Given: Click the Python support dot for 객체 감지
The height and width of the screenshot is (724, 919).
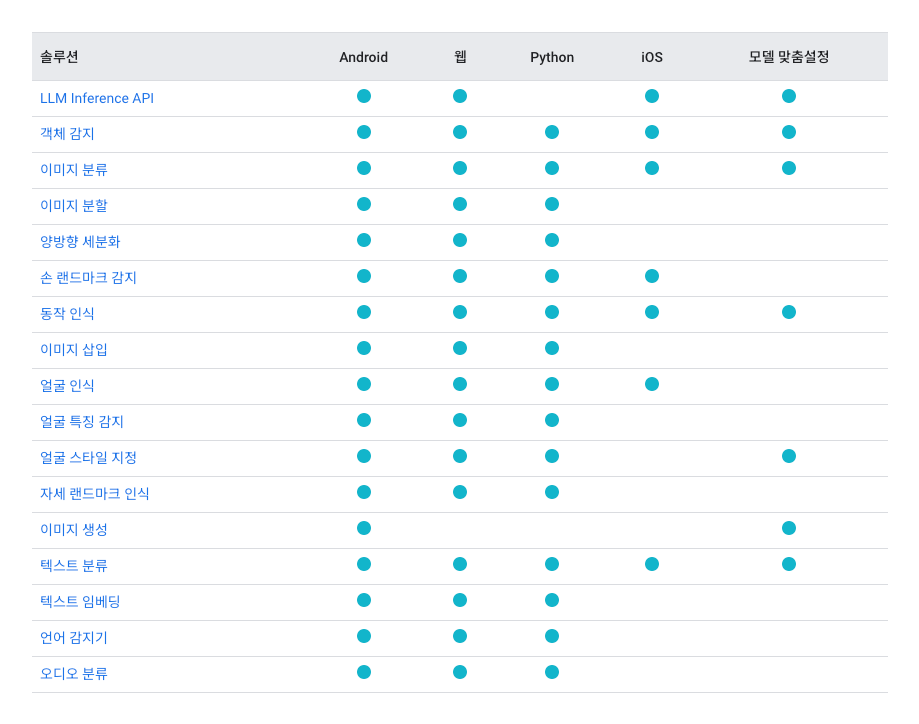Looking at the screenshot, I should click(552, 132).
